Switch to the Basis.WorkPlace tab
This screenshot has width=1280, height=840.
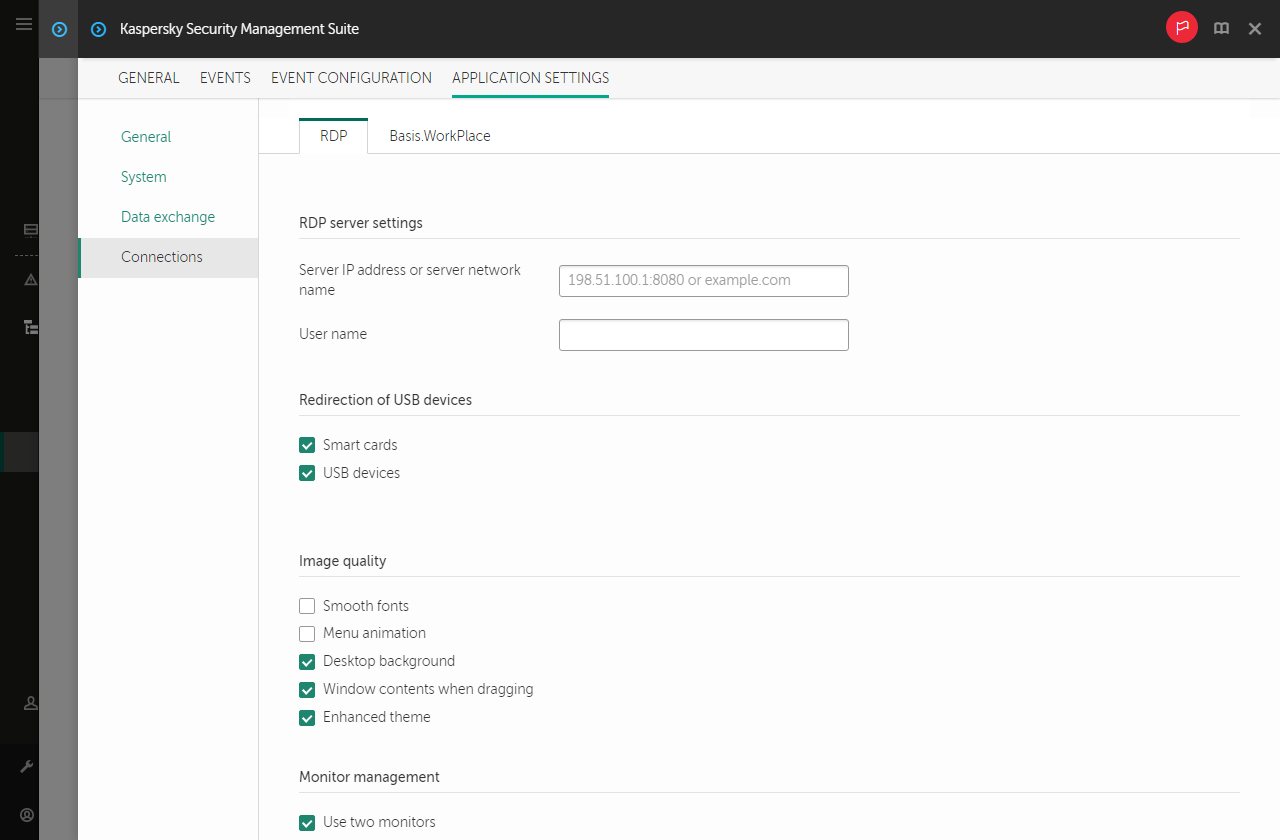440,135
